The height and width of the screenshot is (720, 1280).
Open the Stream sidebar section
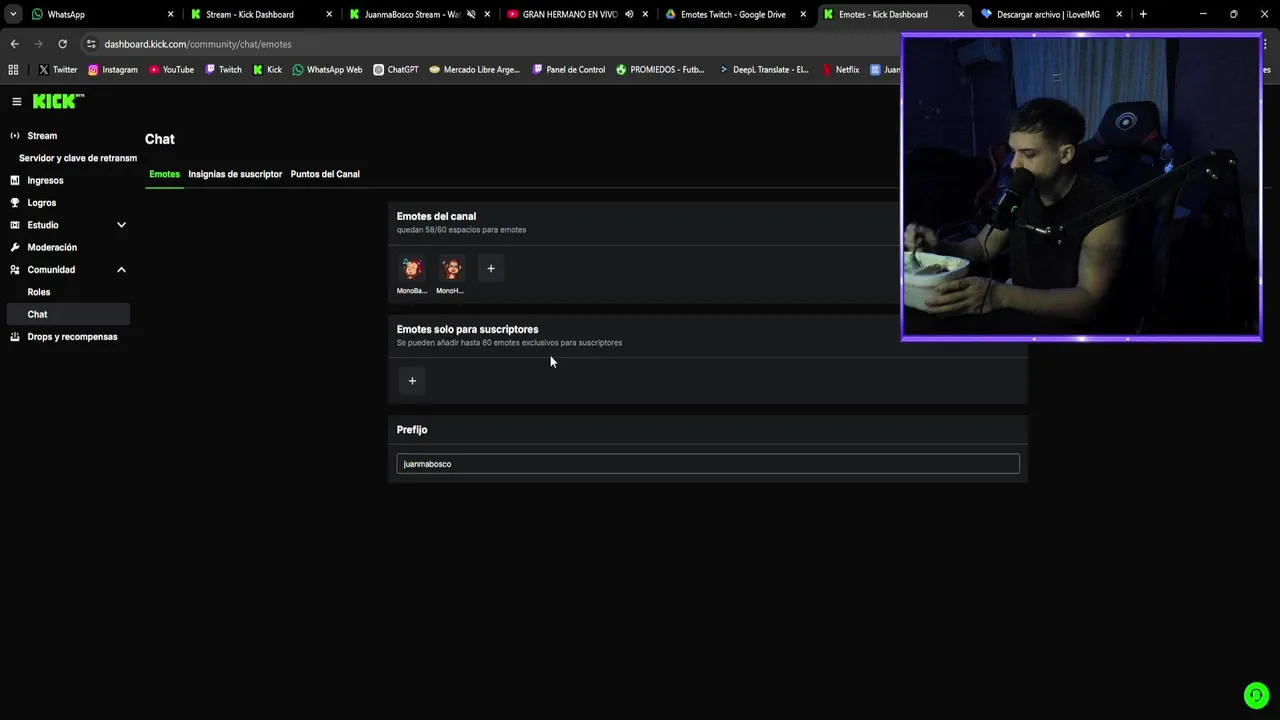42,136
